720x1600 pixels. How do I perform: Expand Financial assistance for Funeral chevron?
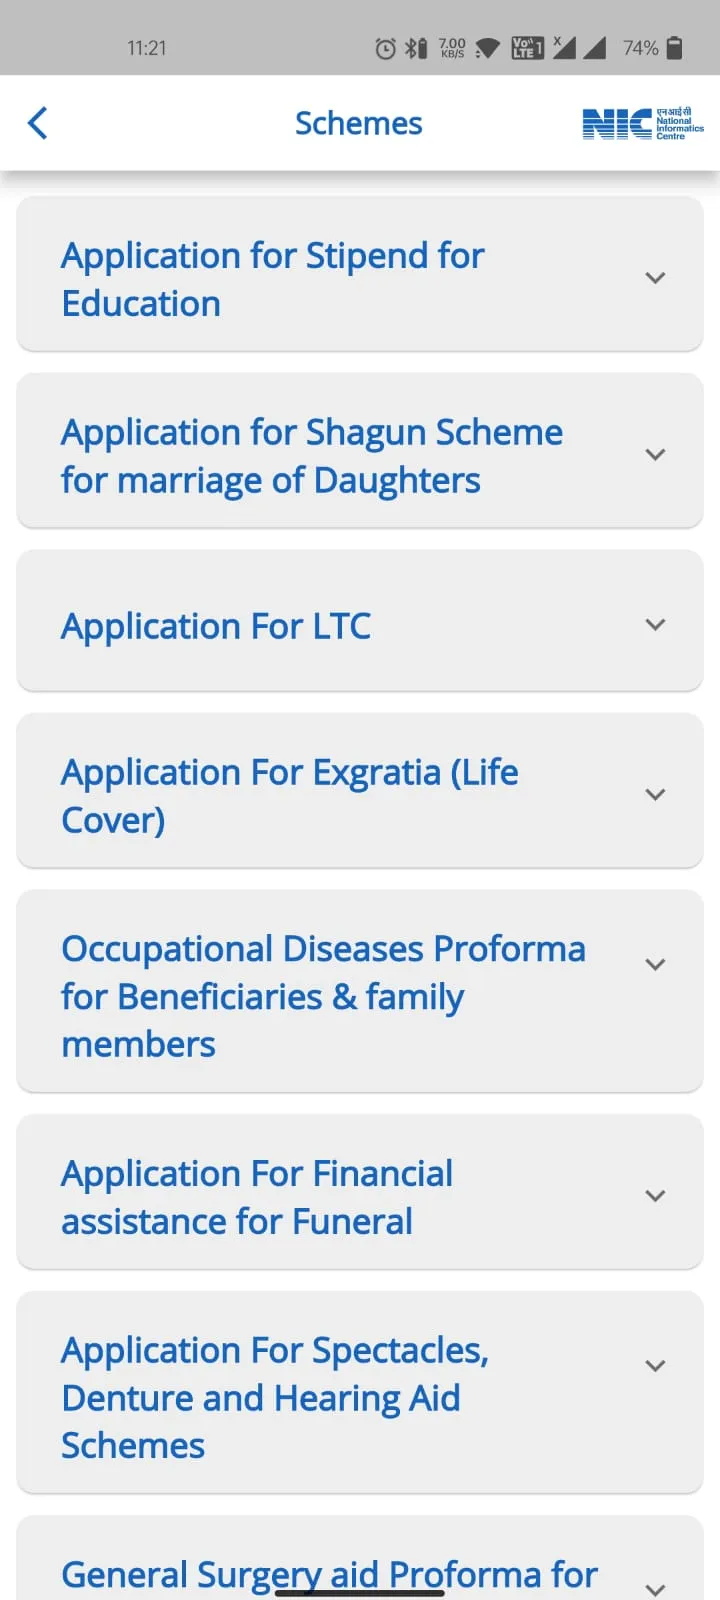coord(655,1196)
